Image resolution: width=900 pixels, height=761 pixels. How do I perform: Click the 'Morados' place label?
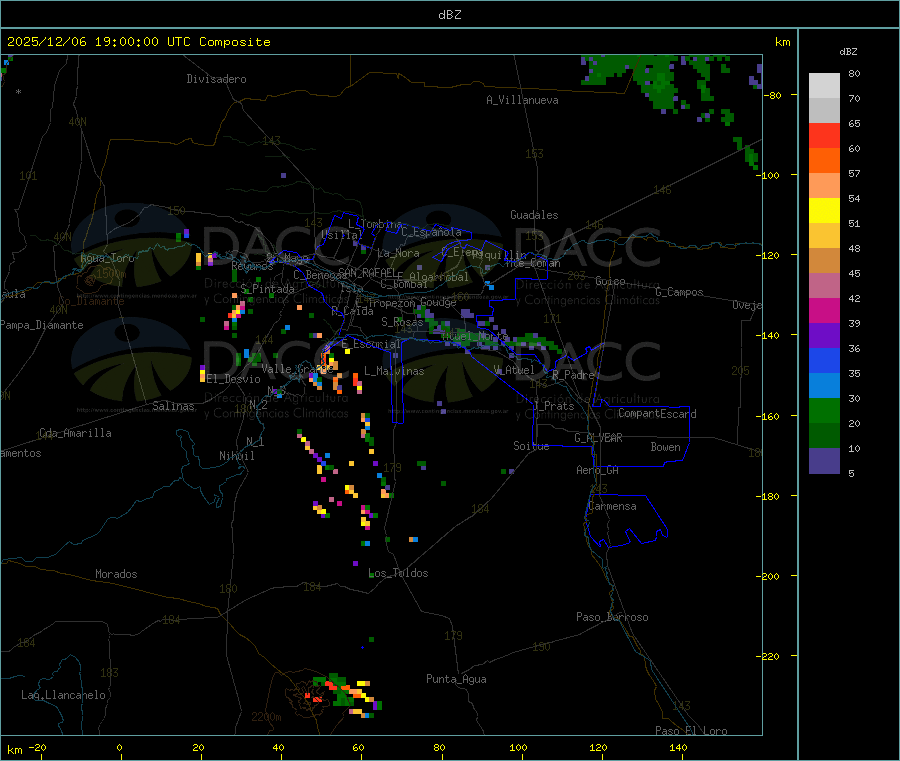116,574
